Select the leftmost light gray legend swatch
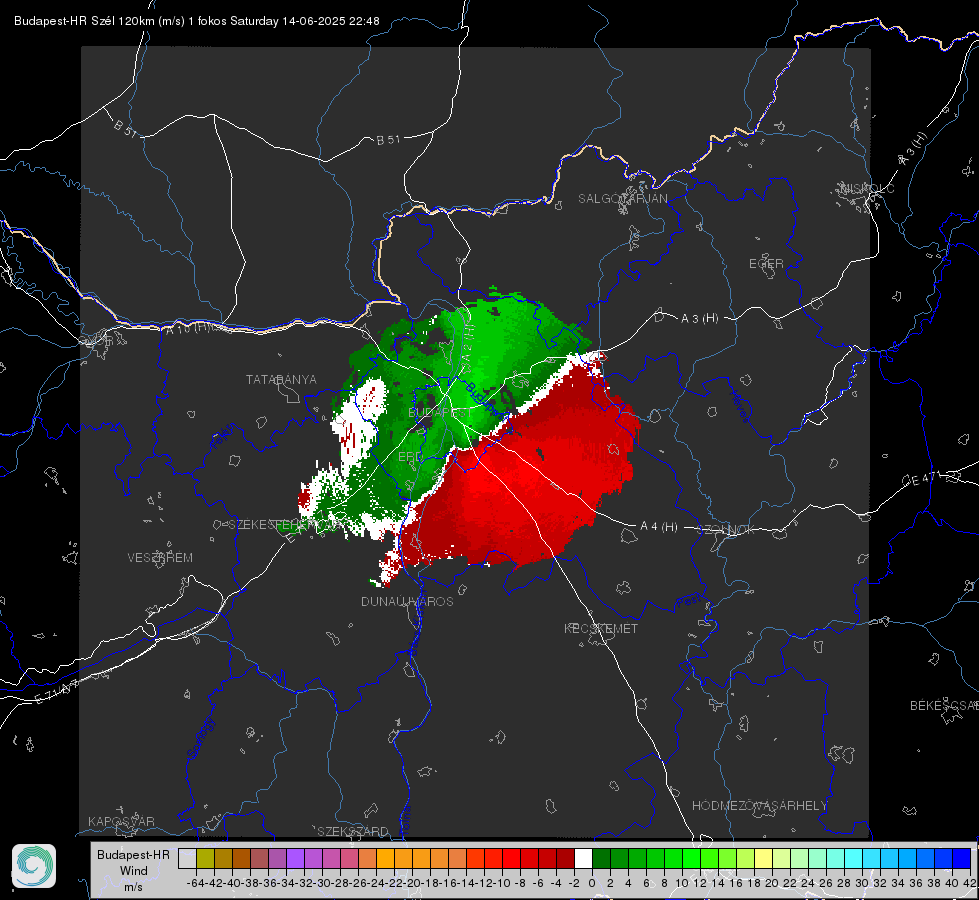Viewport: 979px width, 900px height. point(187,859)
